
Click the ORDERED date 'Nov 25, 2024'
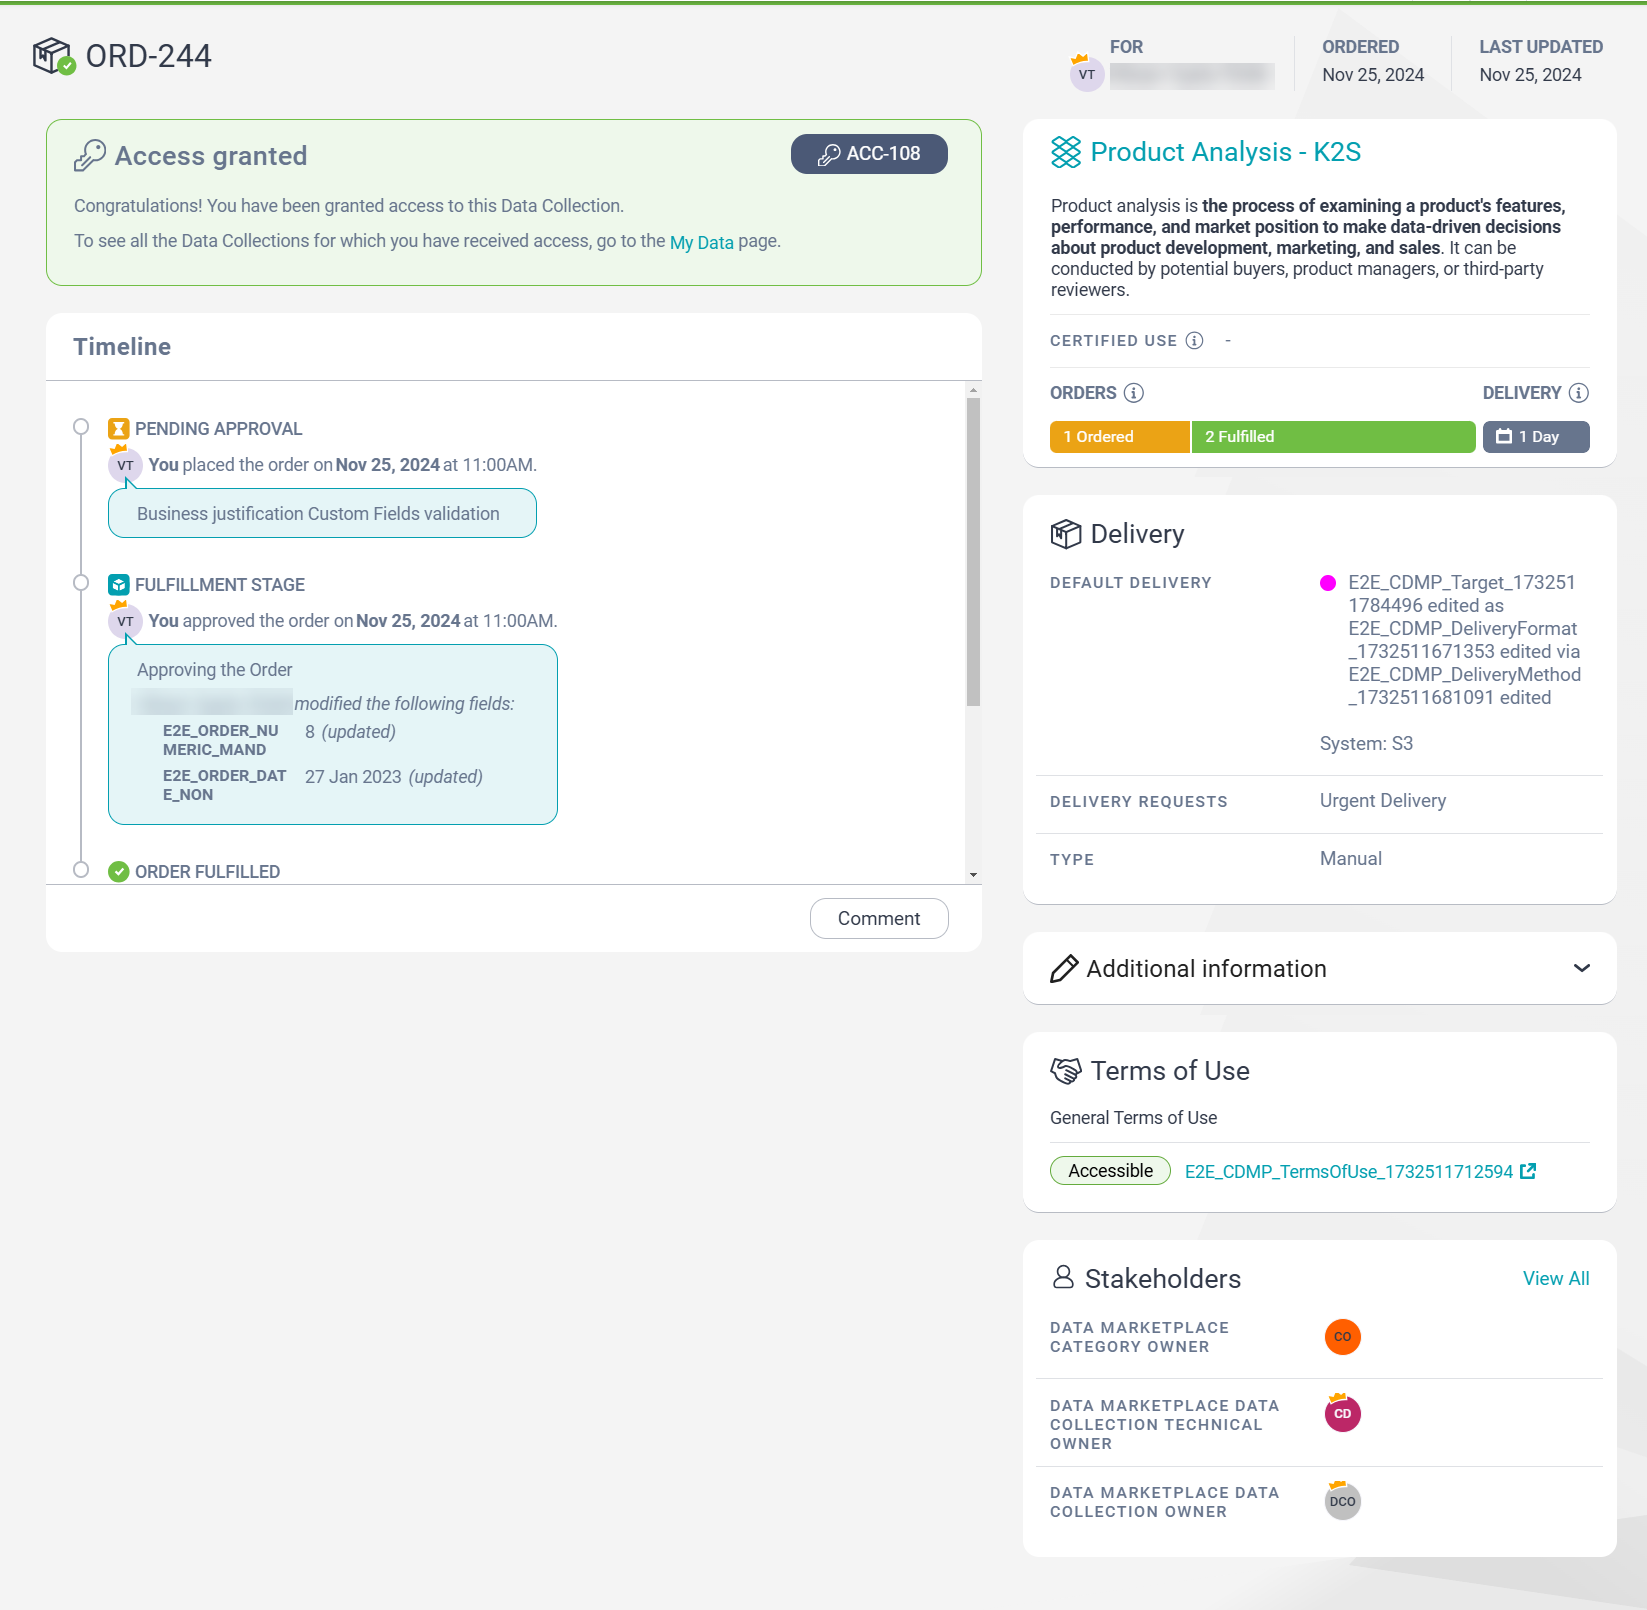(x=1373, y=75)
